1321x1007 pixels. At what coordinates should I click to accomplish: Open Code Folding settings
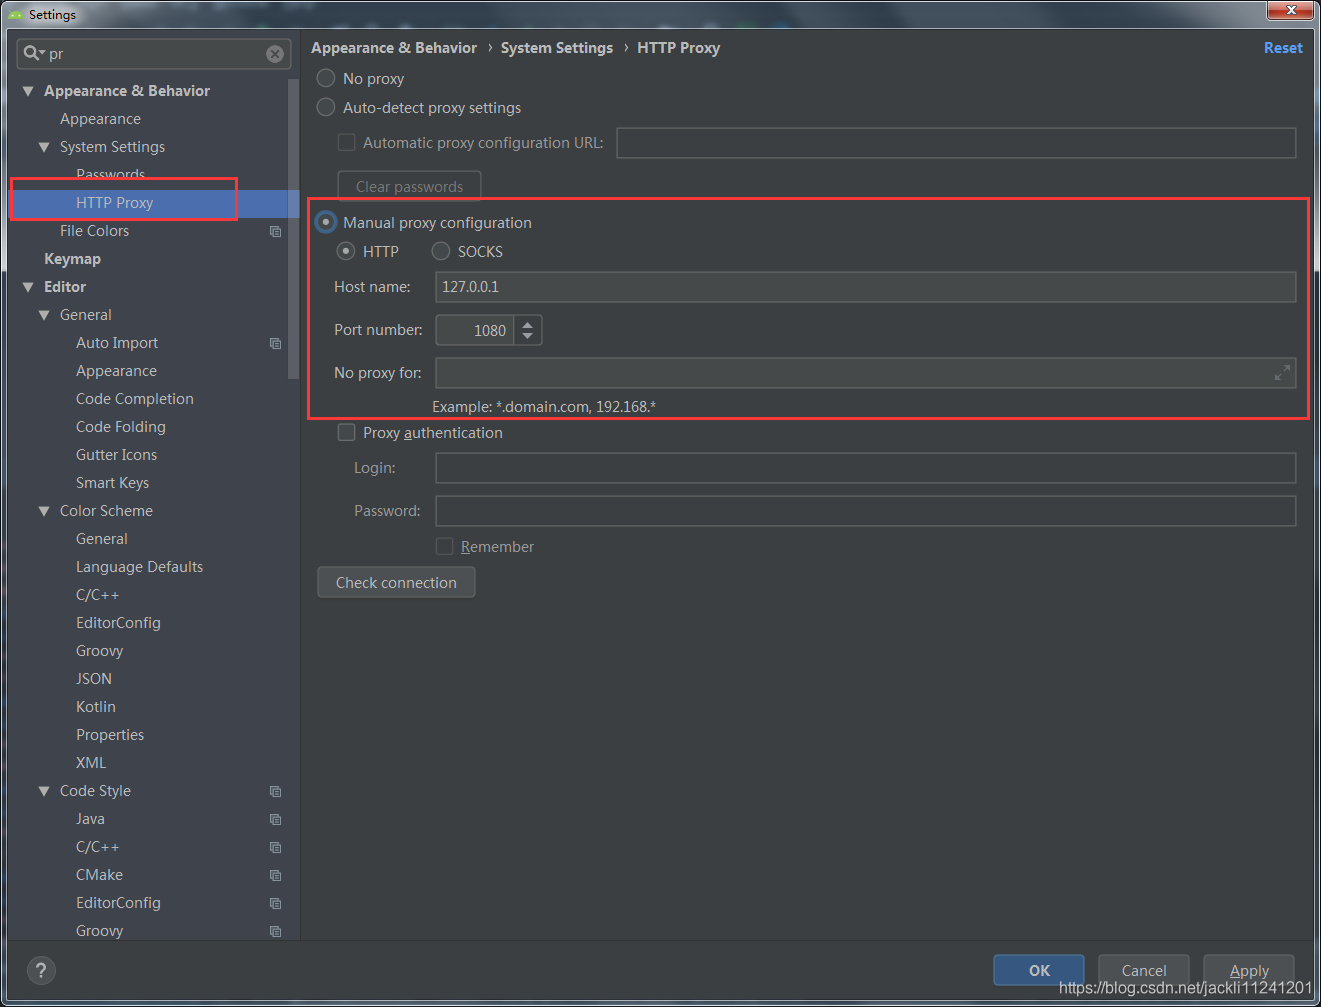pos(121,427)
